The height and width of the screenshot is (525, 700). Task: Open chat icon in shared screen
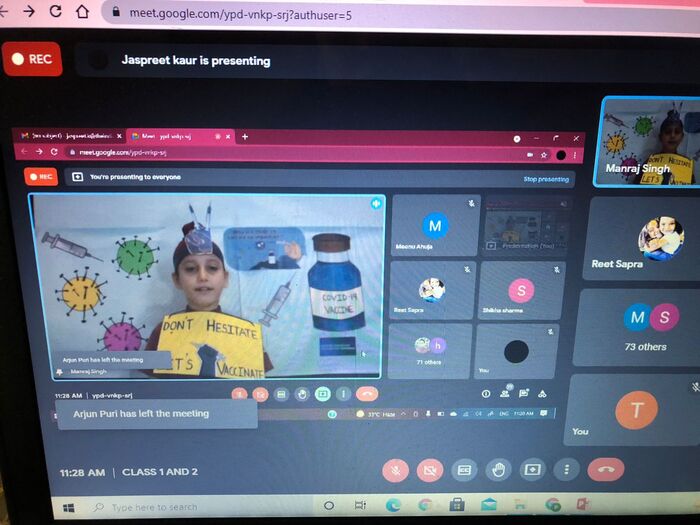pos(524,393)
